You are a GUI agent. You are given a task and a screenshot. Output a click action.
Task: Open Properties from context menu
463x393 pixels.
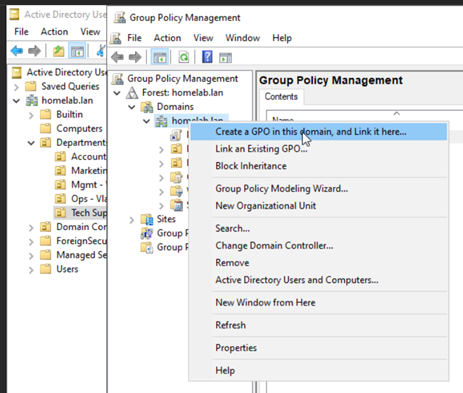tap(319, 348)
